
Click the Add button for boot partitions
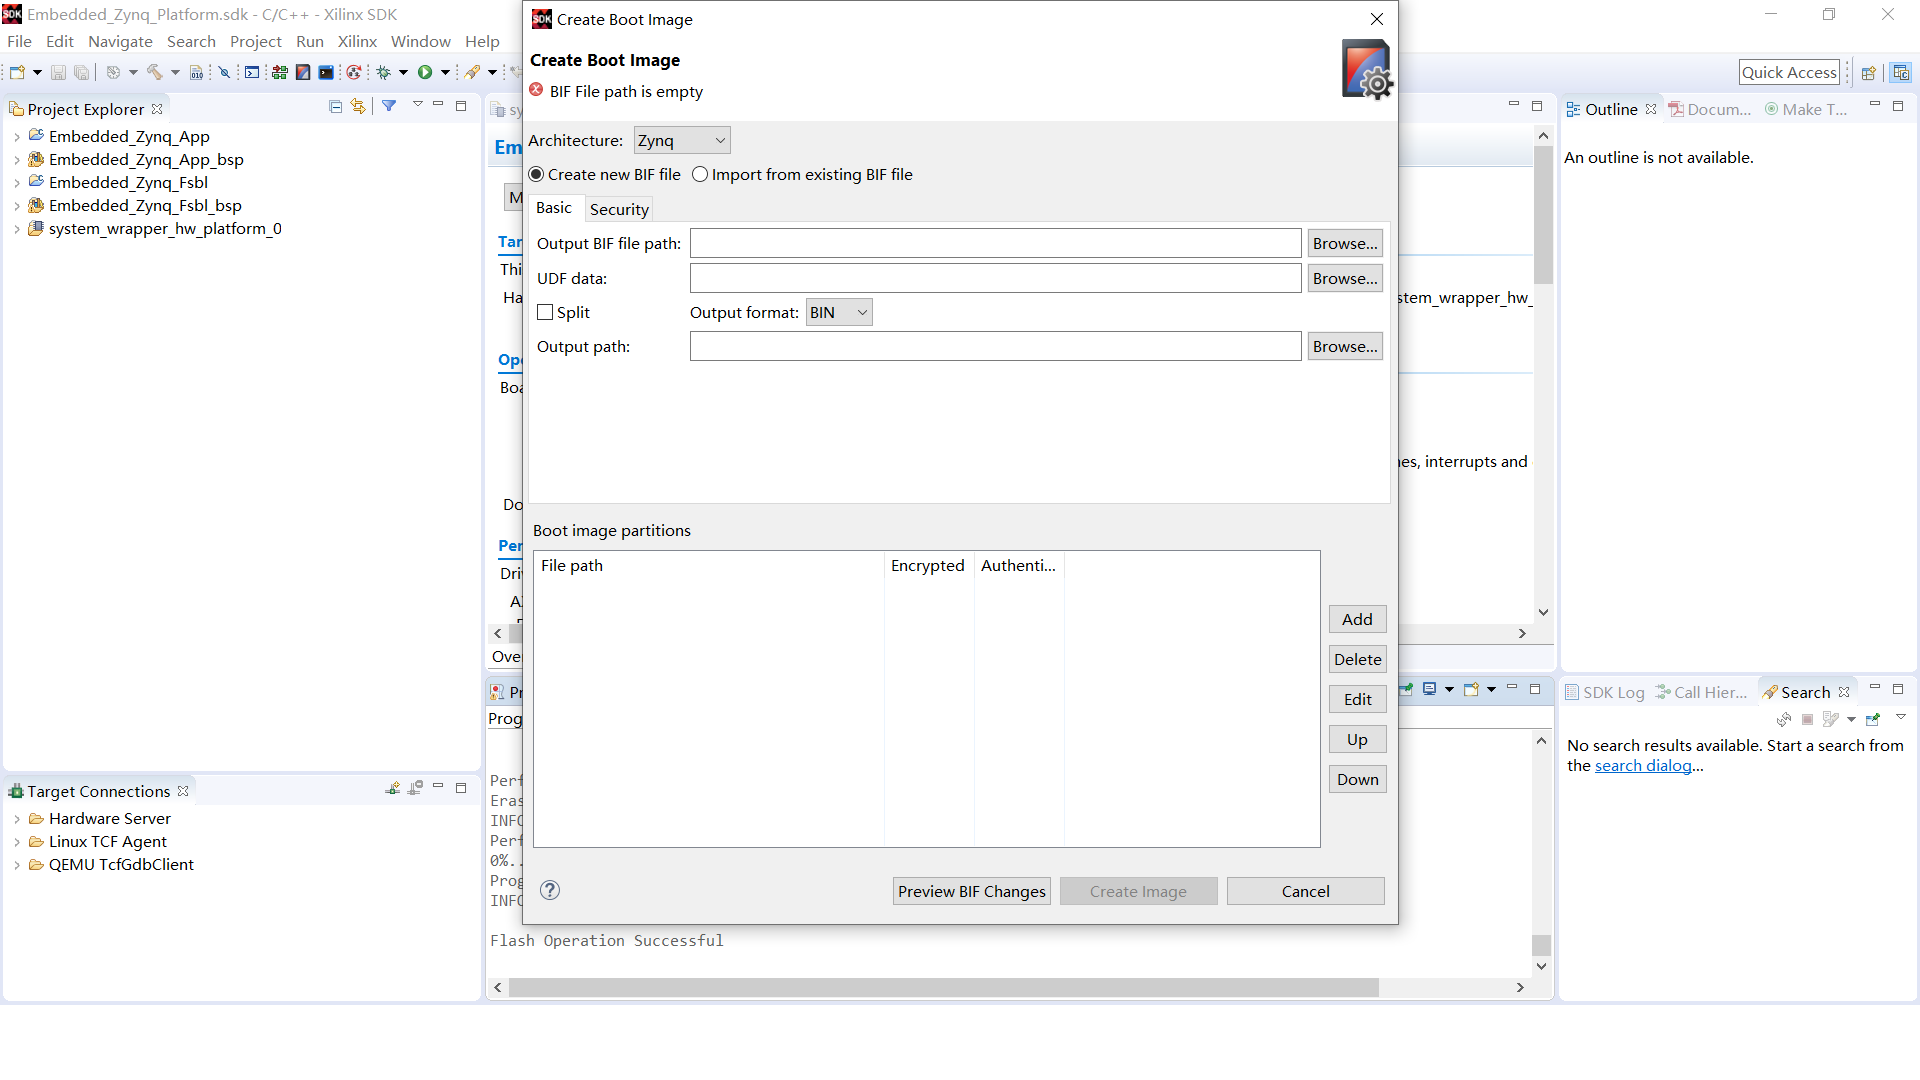(1357, 617)
